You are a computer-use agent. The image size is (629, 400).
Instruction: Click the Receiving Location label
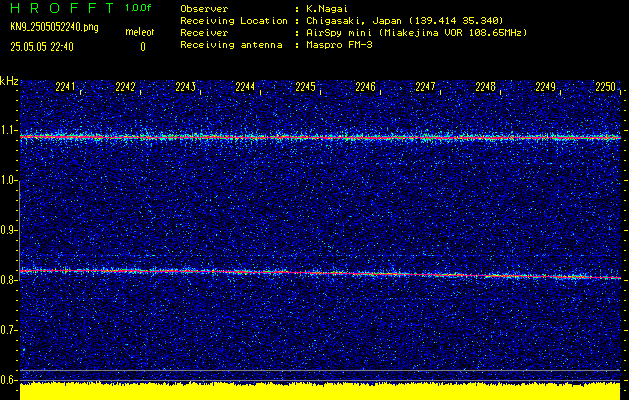tap(234, 21)
